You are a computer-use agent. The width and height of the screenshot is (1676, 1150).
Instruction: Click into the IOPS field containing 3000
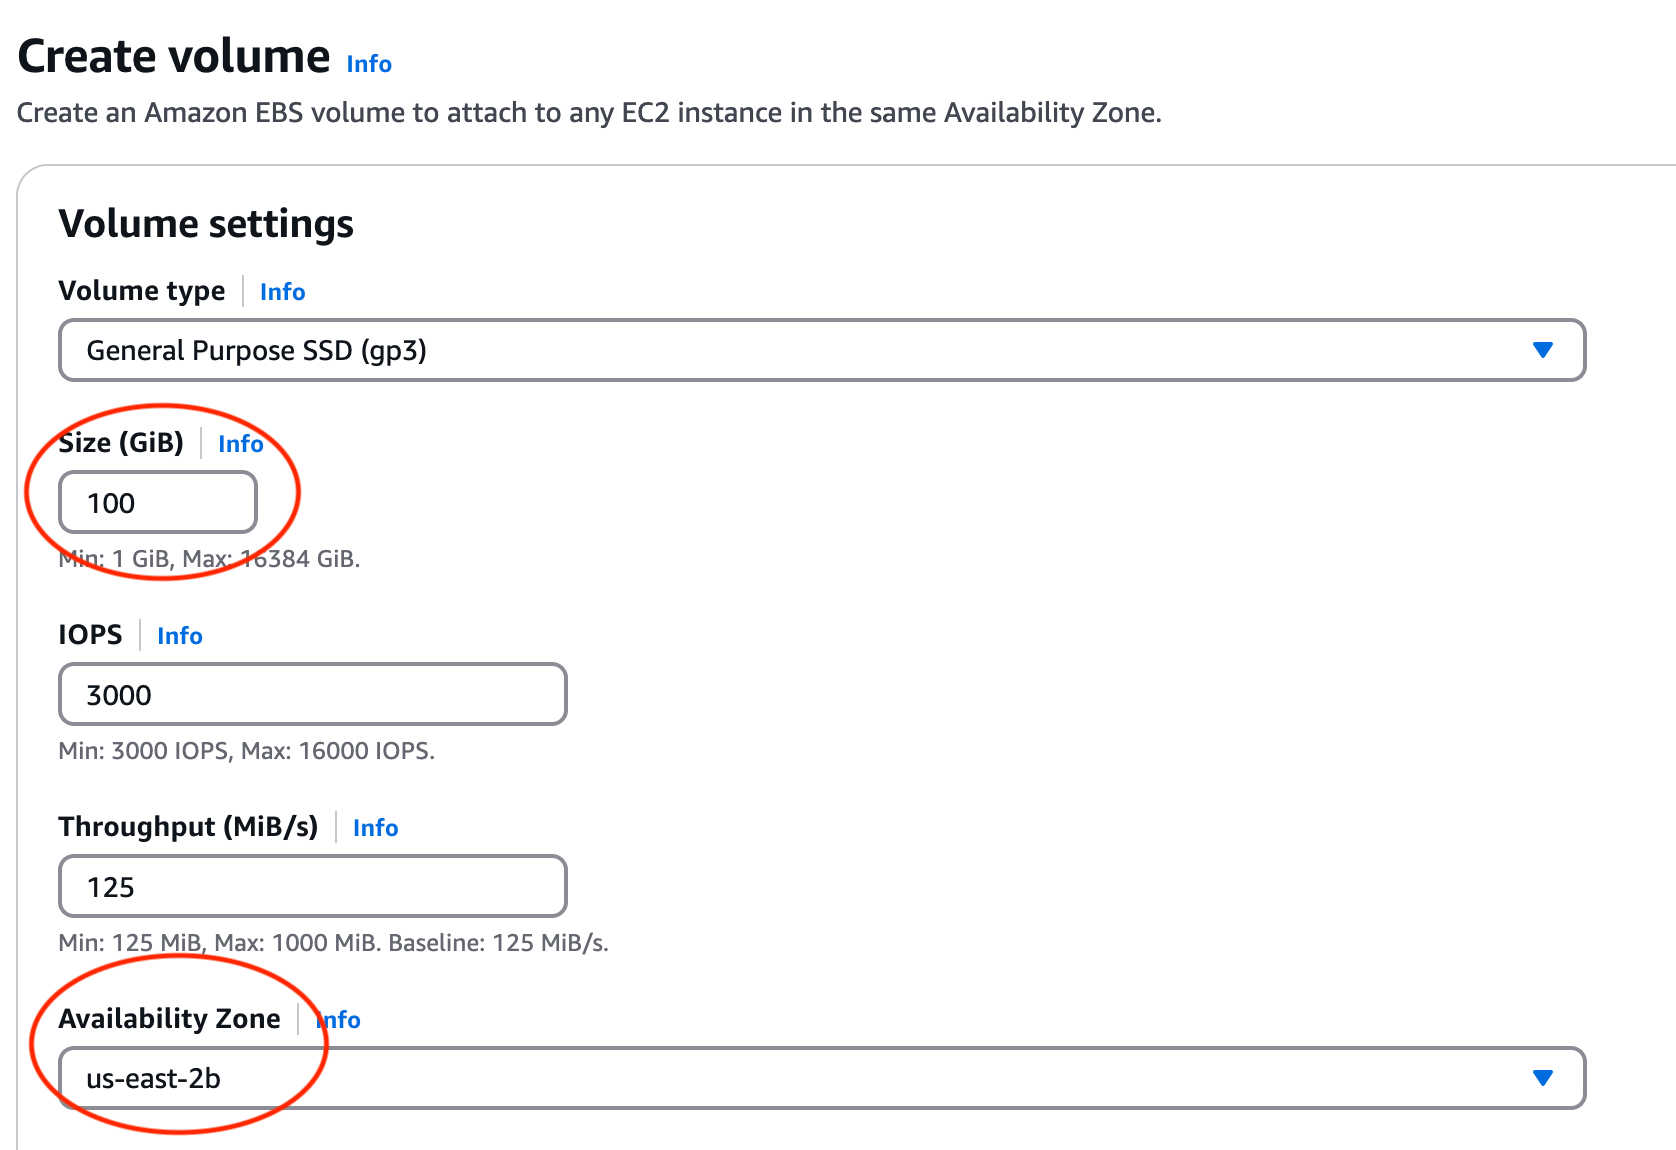click(313, 694)
